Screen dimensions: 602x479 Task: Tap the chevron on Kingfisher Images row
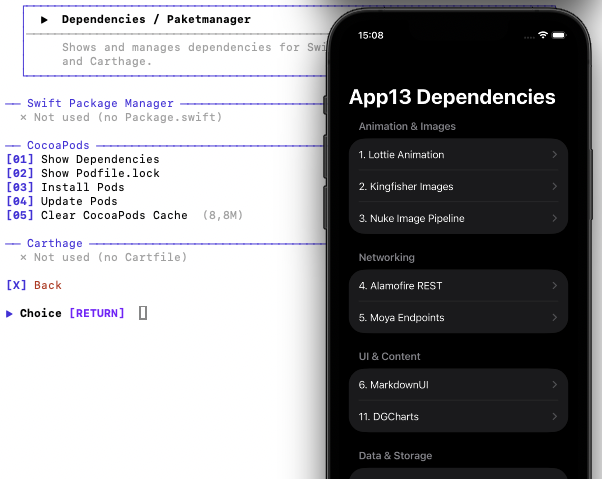pos(554,187)
